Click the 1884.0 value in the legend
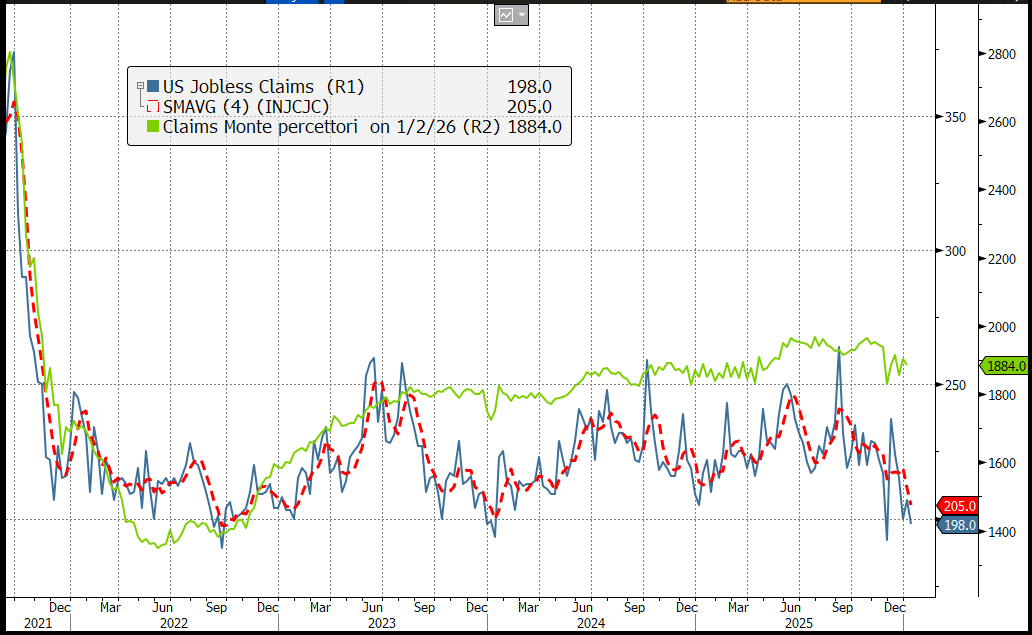The height and width of the screenshot is (635, 1032). (534, 127)
